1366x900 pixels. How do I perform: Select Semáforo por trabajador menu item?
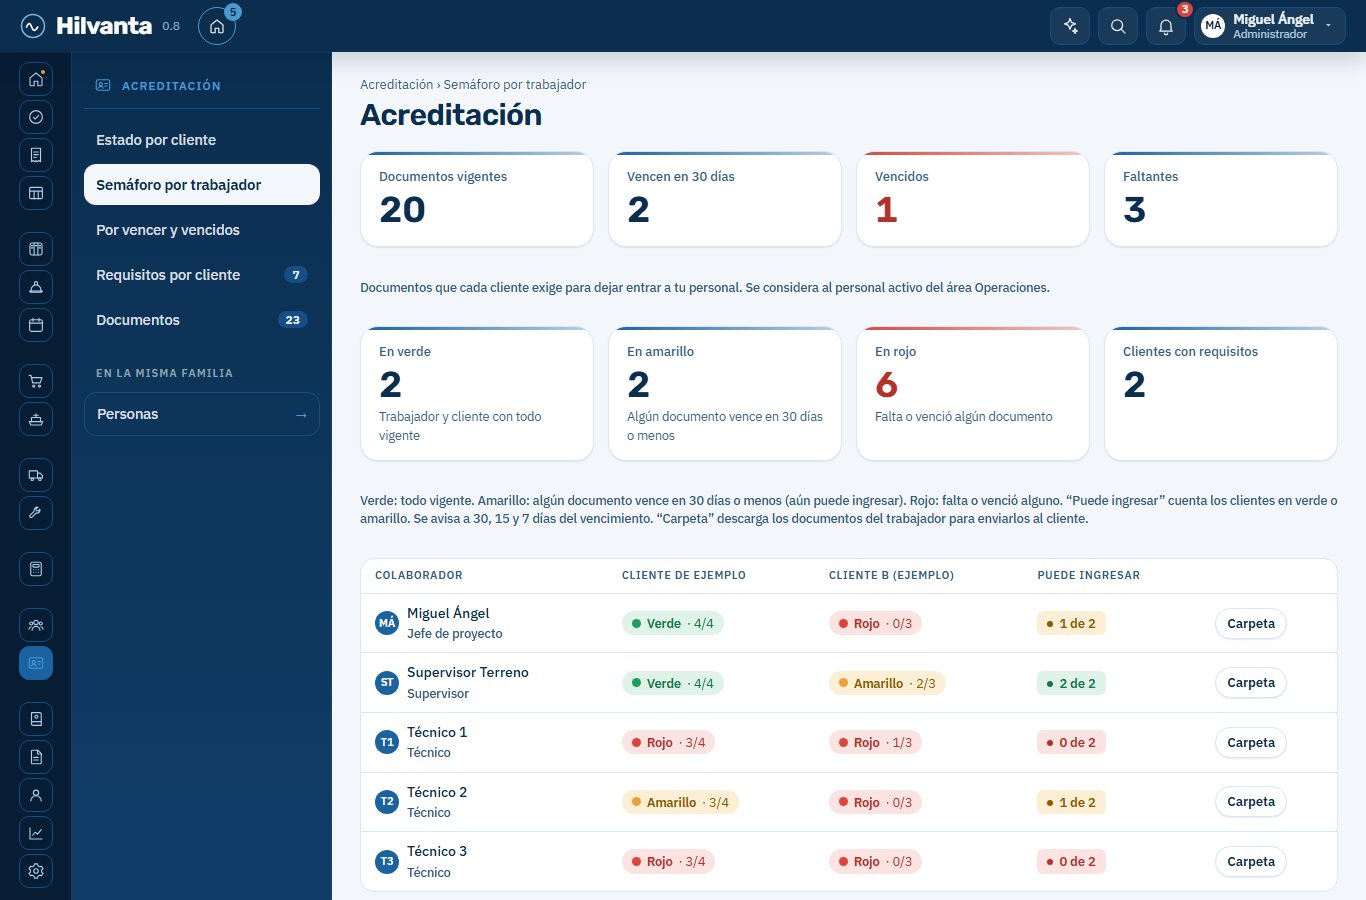202,185
